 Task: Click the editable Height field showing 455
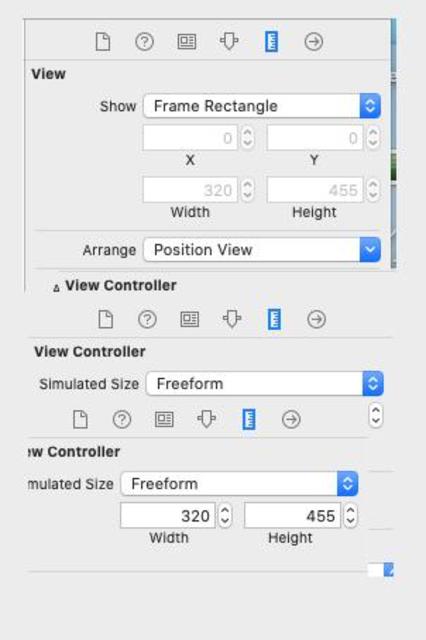[292, 516]
